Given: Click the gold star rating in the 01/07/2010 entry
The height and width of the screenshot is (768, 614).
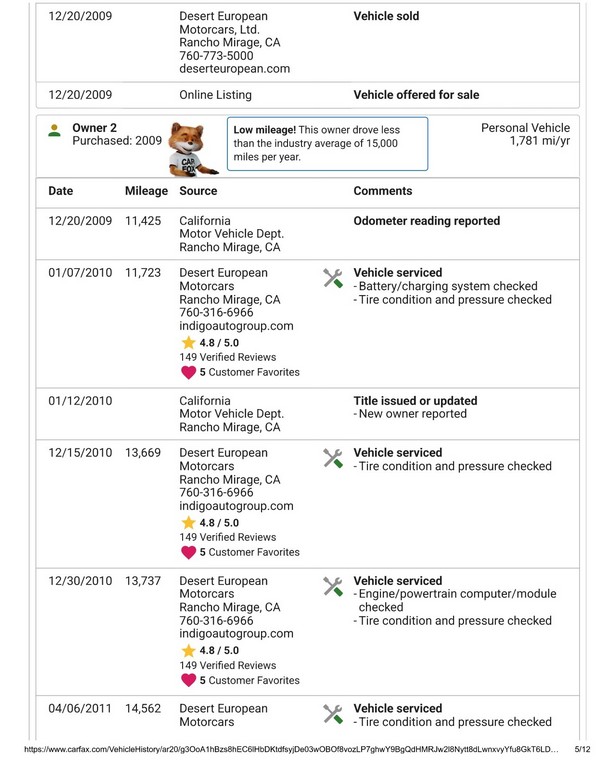Looking at the screenshot, I should [188, 342].
